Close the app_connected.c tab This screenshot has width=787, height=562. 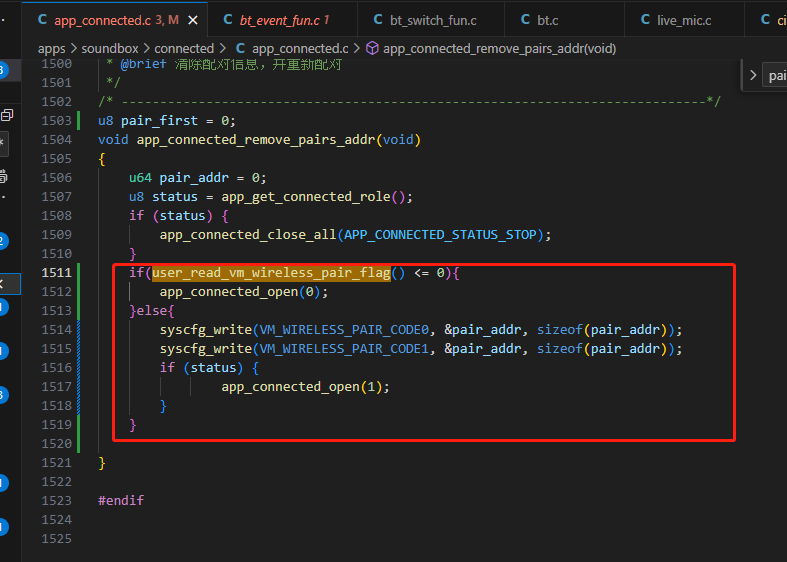coord(193,21)
